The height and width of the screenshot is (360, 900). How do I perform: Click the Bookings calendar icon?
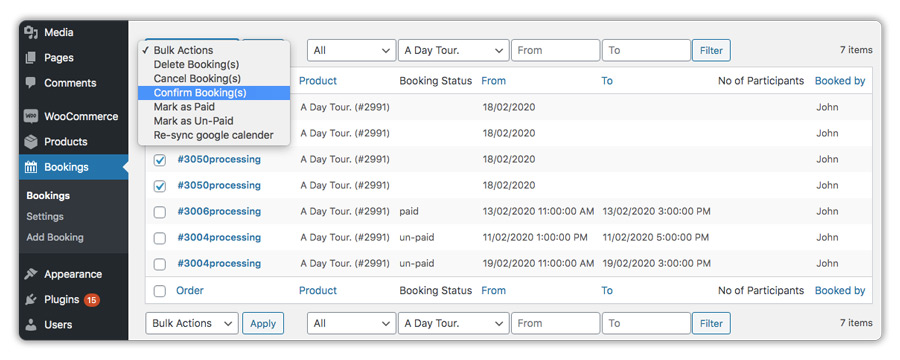(x=31, y=167)
